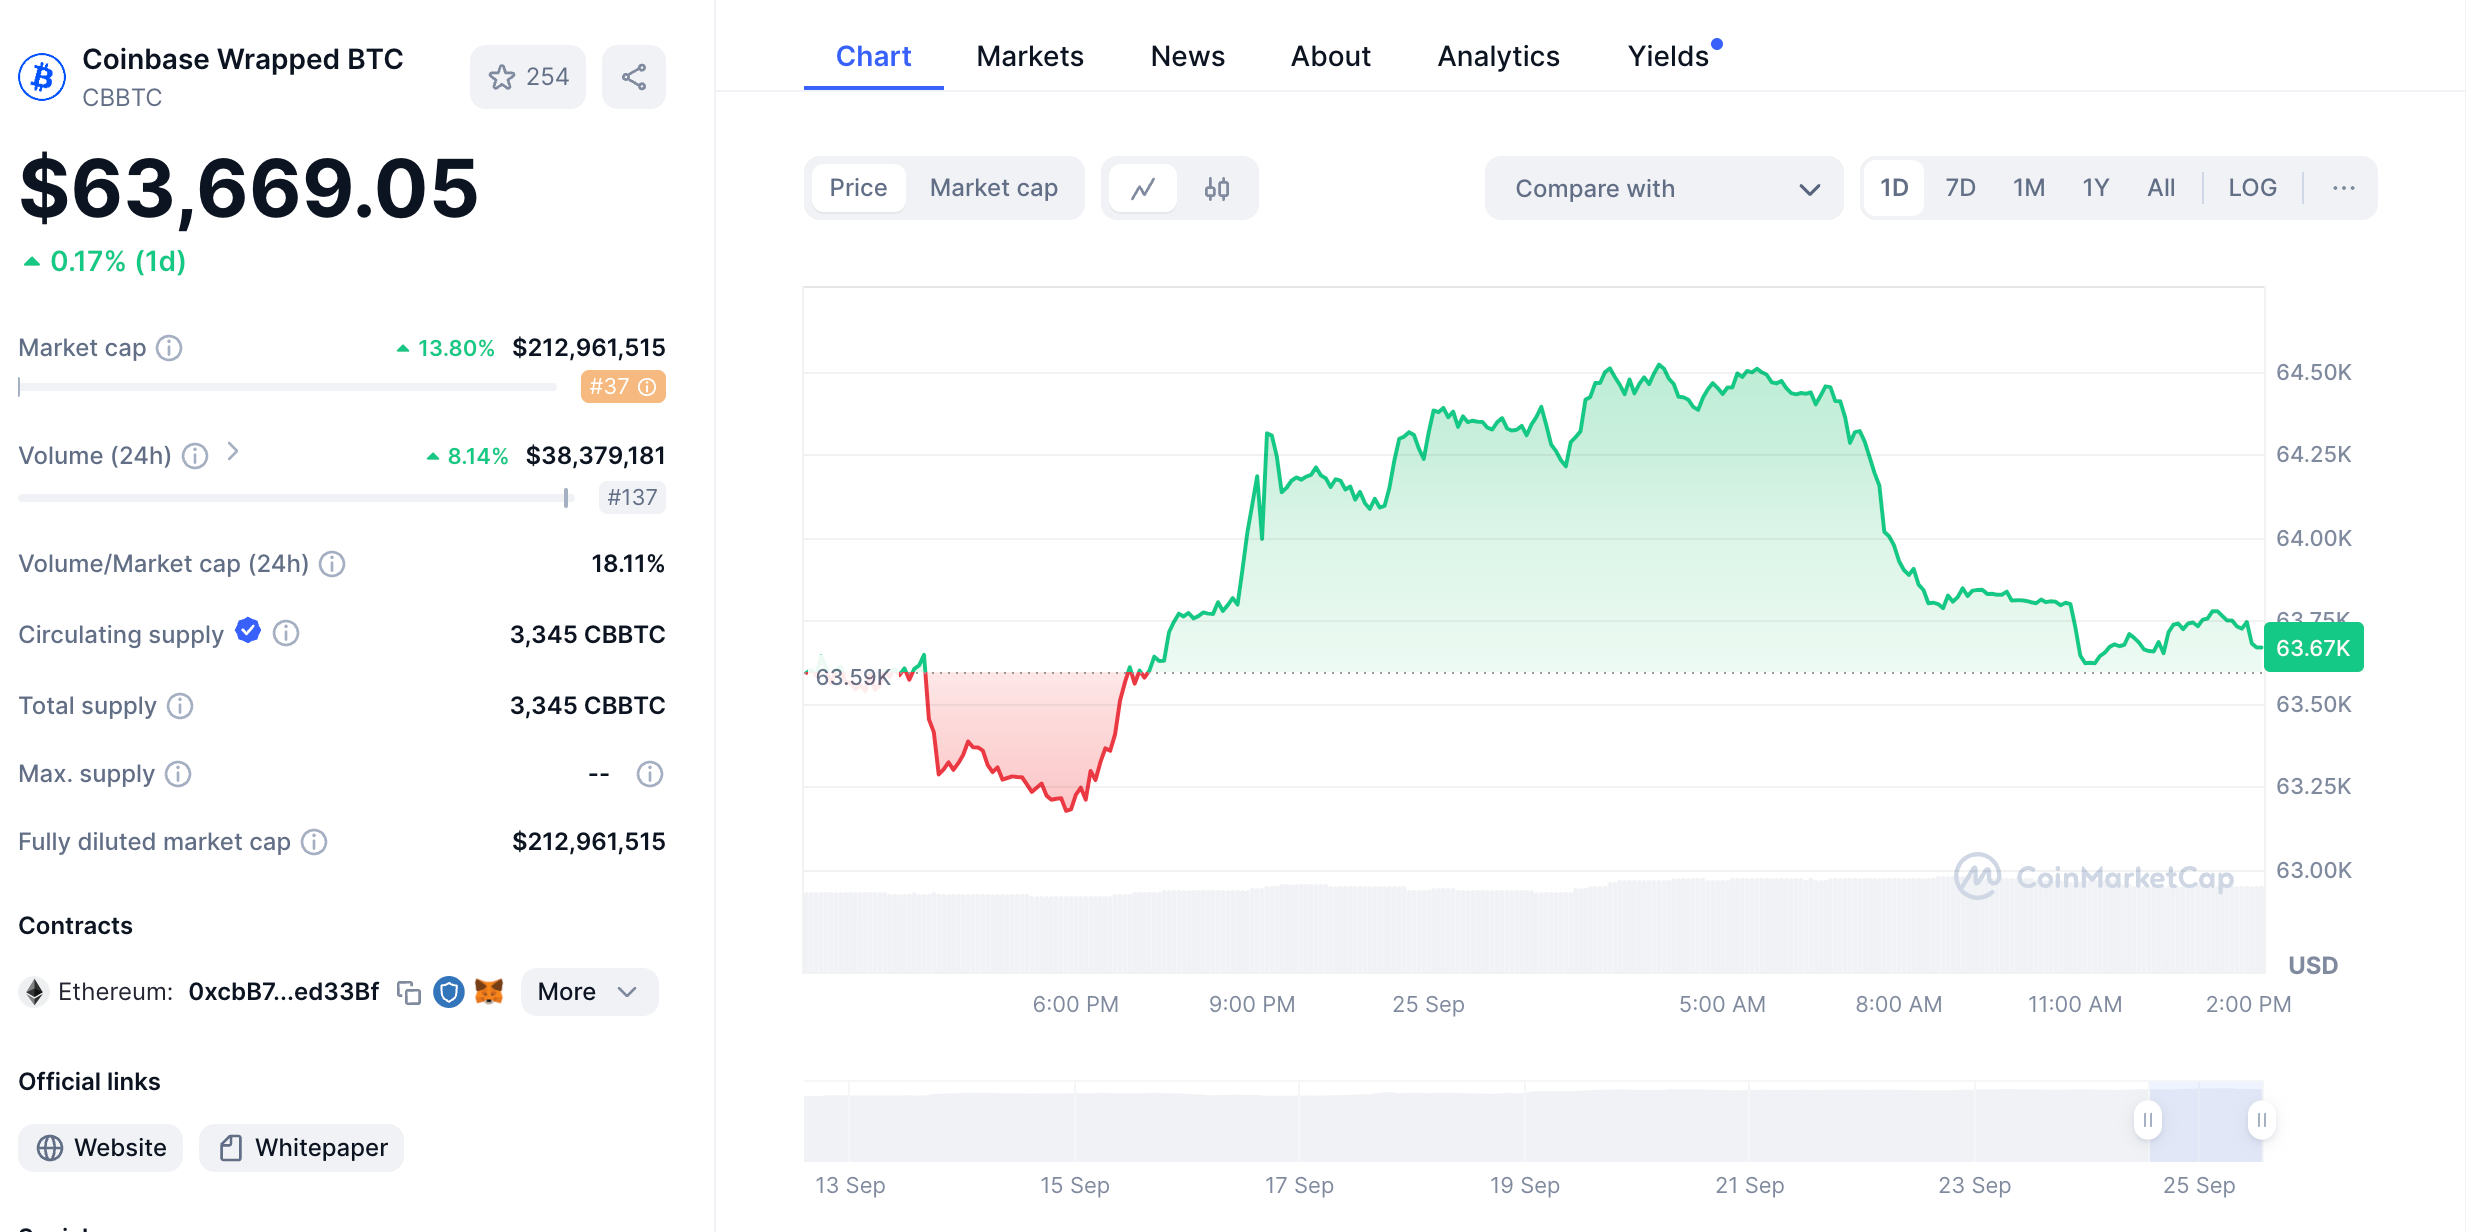Click the 0.17% (1d) change text

tap(118, 262)
